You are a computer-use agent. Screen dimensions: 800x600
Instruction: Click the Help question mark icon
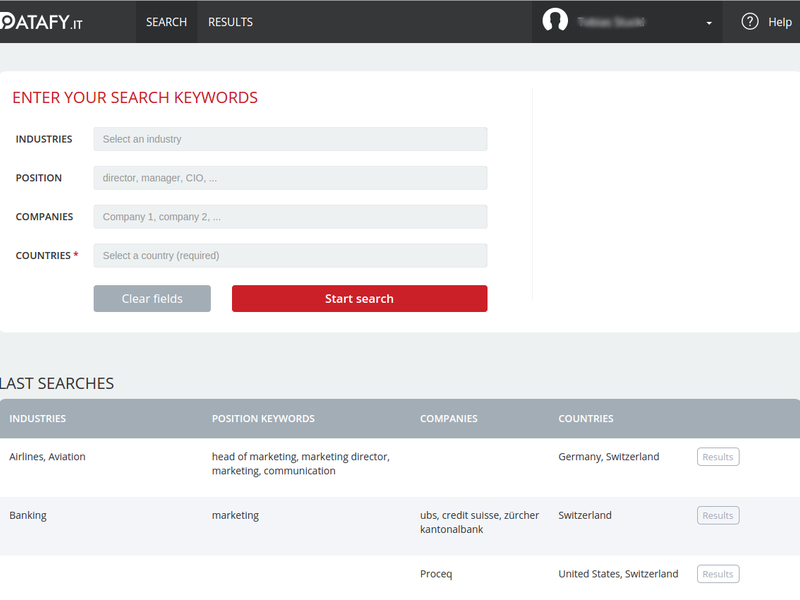pos(749,22)
